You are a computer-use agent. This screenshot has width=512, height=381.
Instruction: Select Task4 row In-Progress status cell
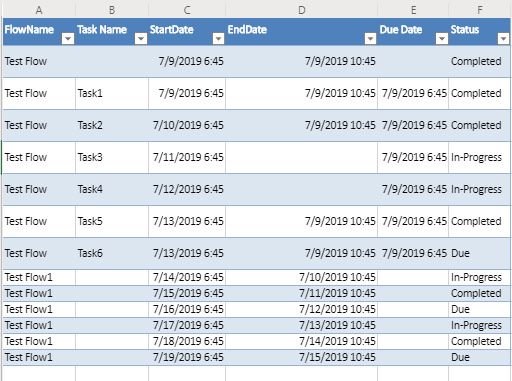click(479, 189)
